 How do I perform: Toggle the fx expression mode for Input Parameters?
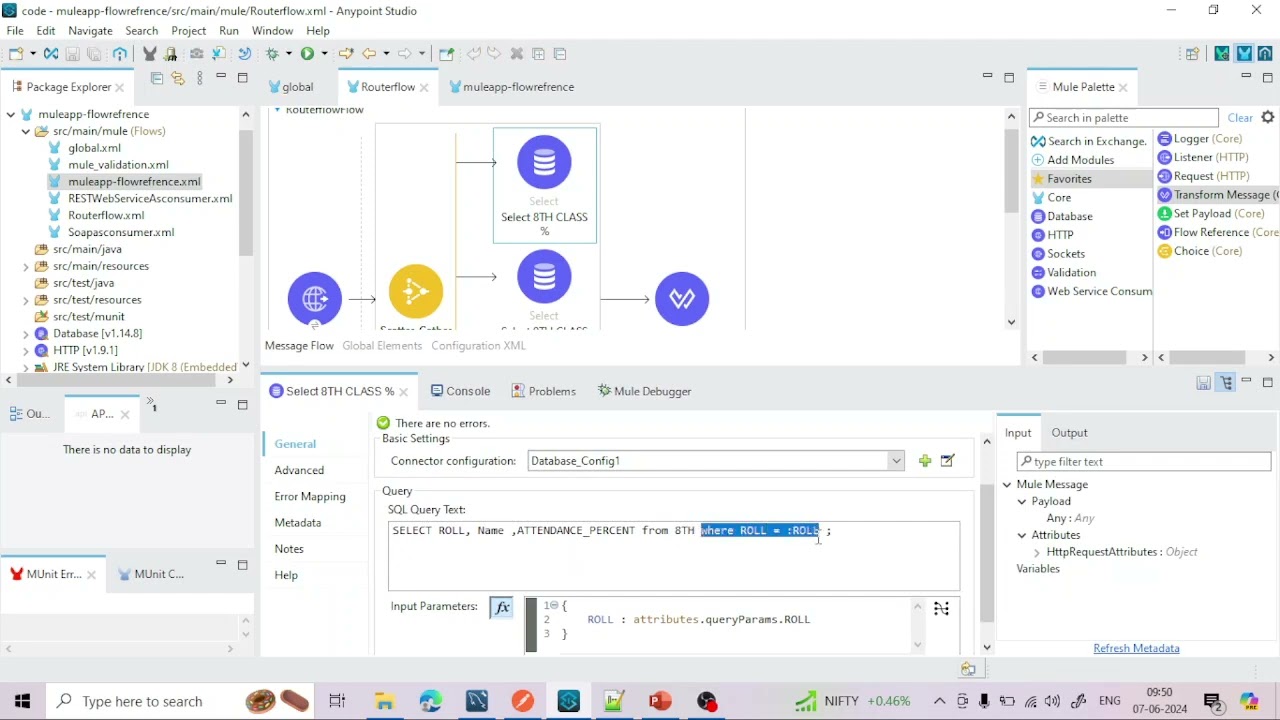pyautogui.click(x=502, y=607)
